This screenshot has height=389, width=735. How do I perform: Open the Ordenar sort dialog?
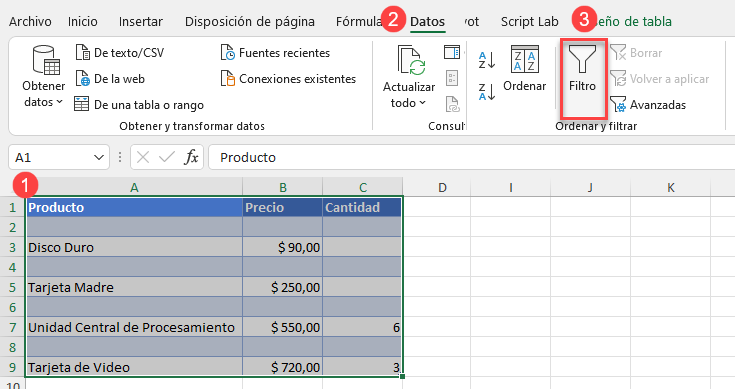click(x=525, y=68)
